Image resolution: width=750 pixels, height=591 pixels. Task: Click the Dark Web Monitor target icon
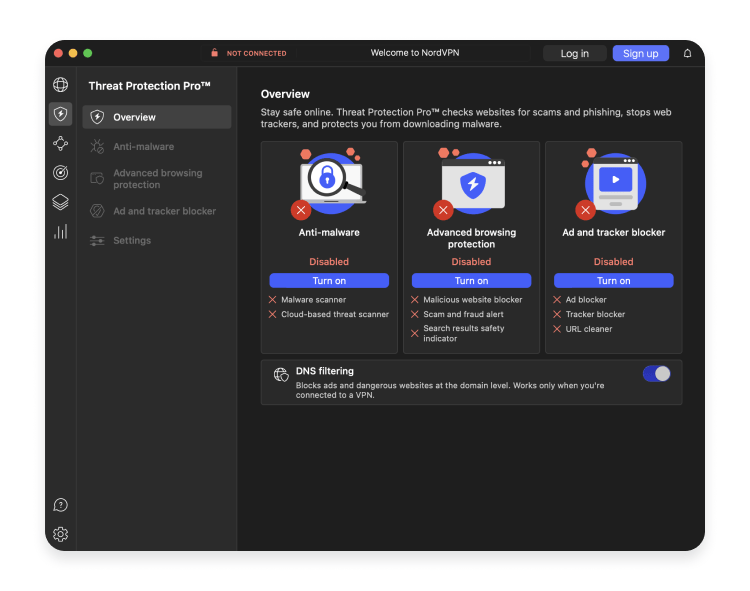pos(61,173)
